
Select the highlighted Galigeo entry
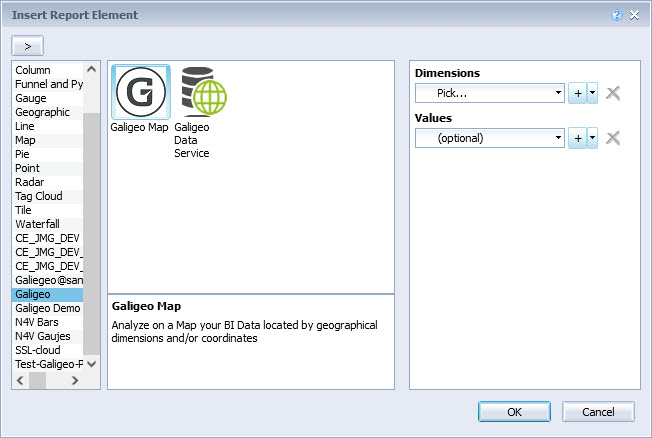coord(48,294)
